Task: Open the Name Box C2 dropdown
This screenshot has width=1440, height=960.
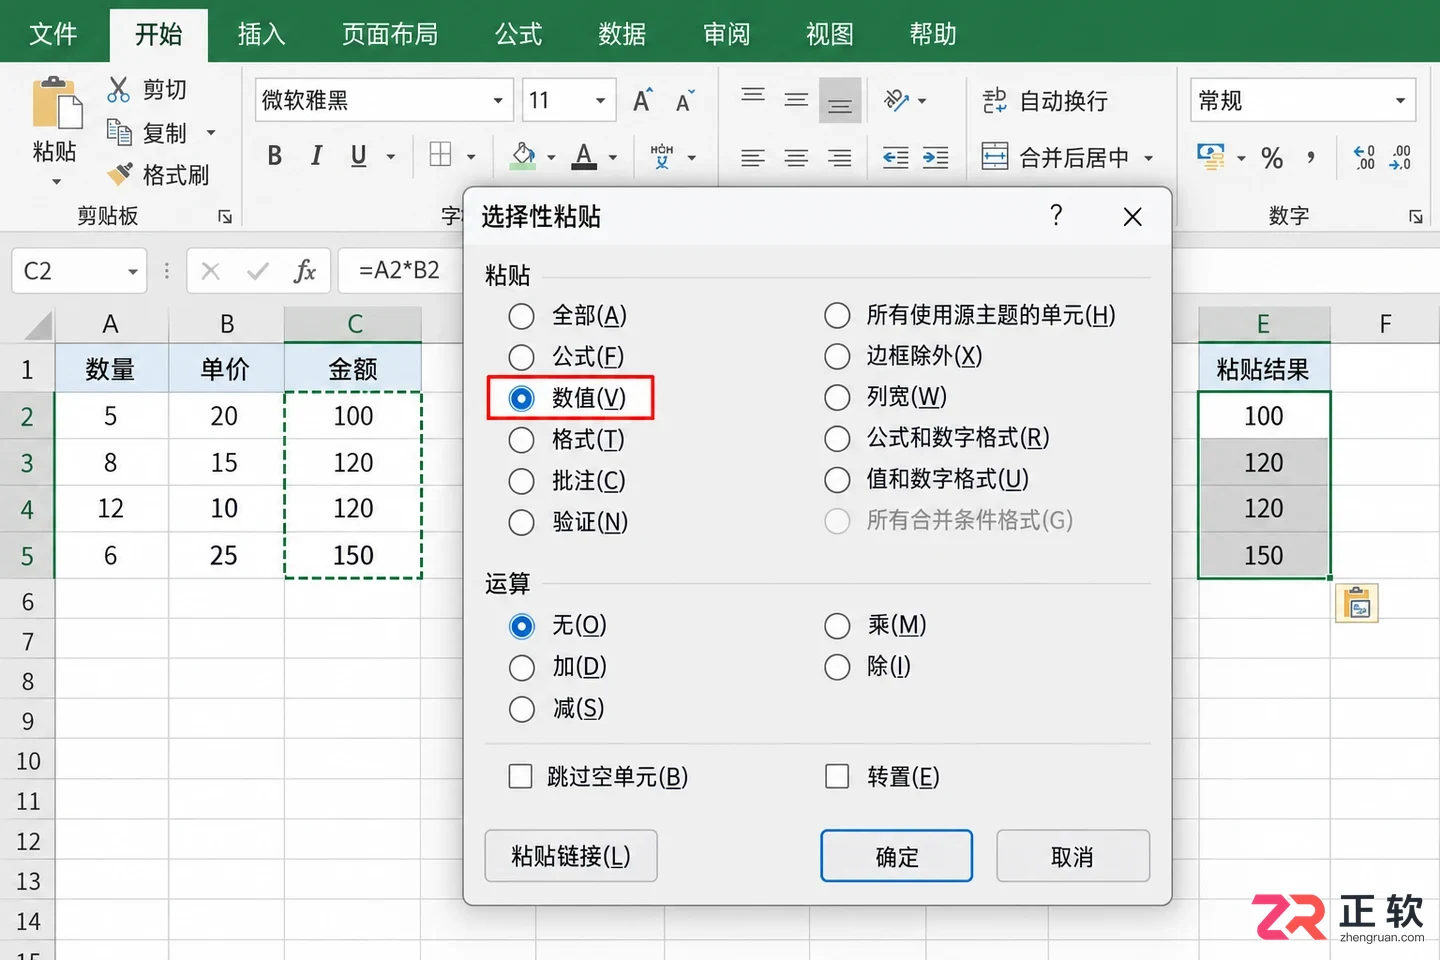Action: click(132, 272)
